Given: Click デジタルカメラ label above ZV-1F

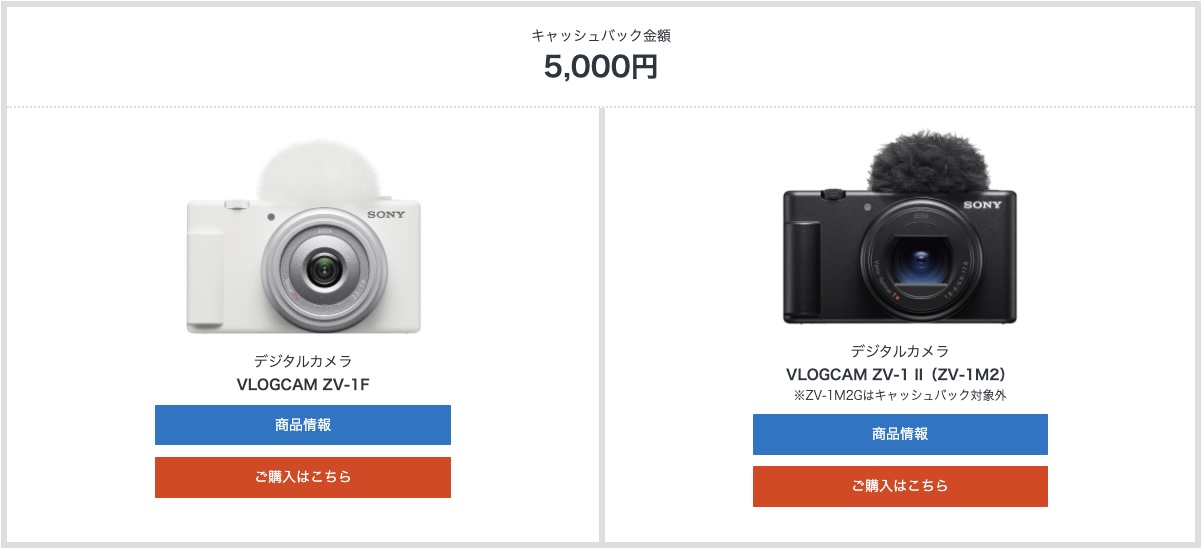Looking at the screenshot, I should (302, 361).
